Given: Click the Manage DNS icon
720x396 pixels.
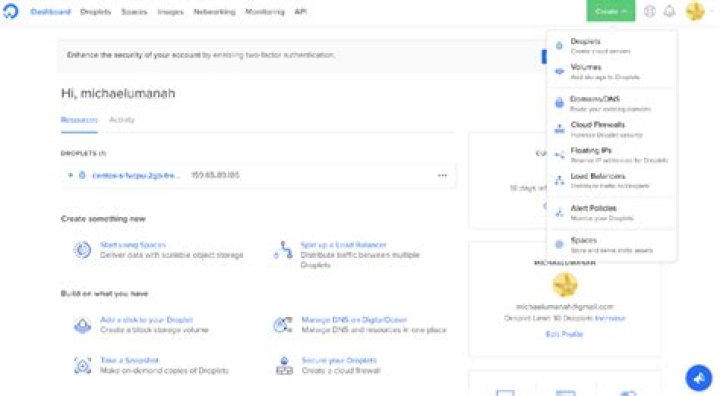Looking at the screenshot, I should pos(283,325).
